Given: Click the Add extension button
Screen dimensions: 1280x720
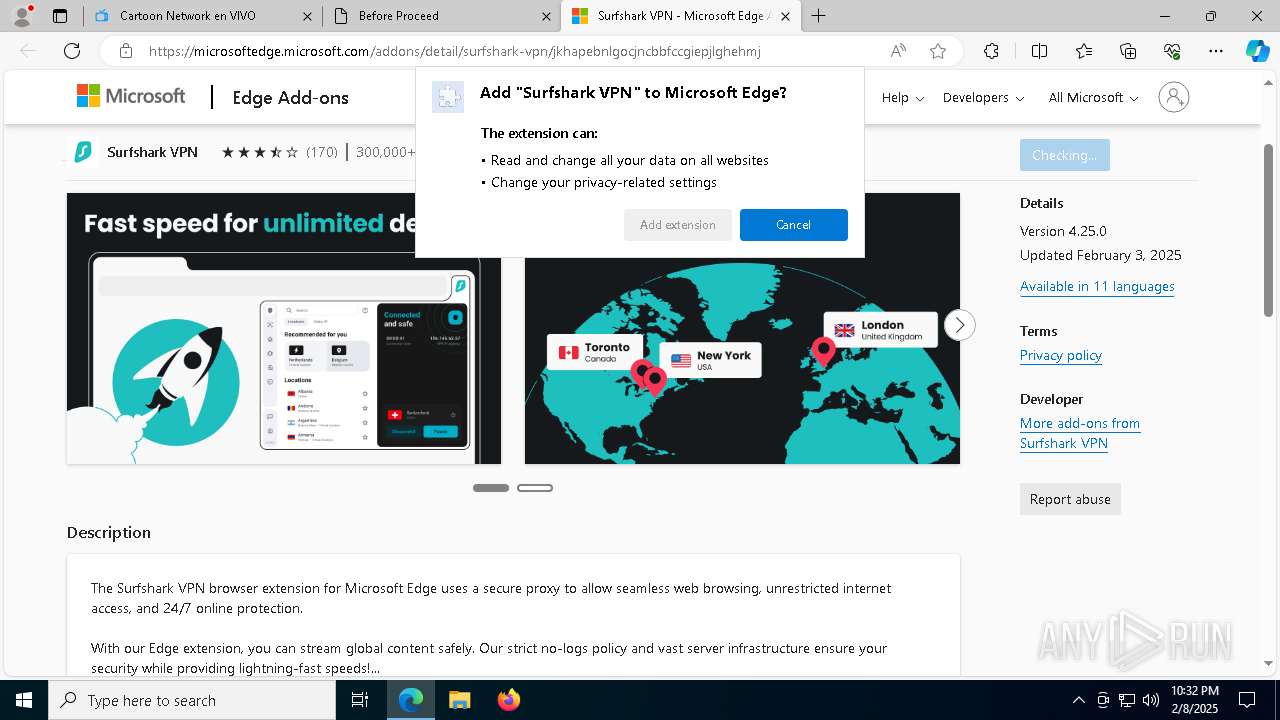Looking at the screenshot, I should (x=678, y=225).
